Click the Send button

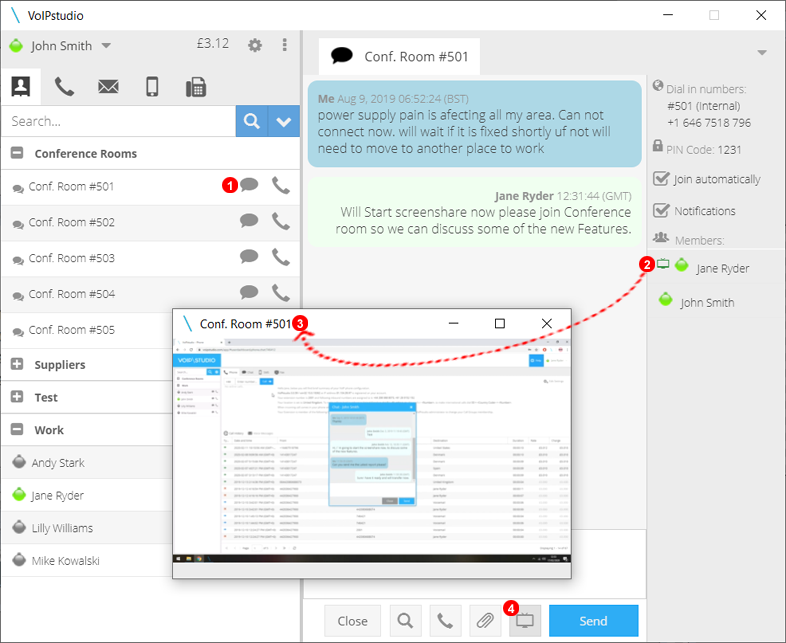pyautogui.click(x=594, y=621)
